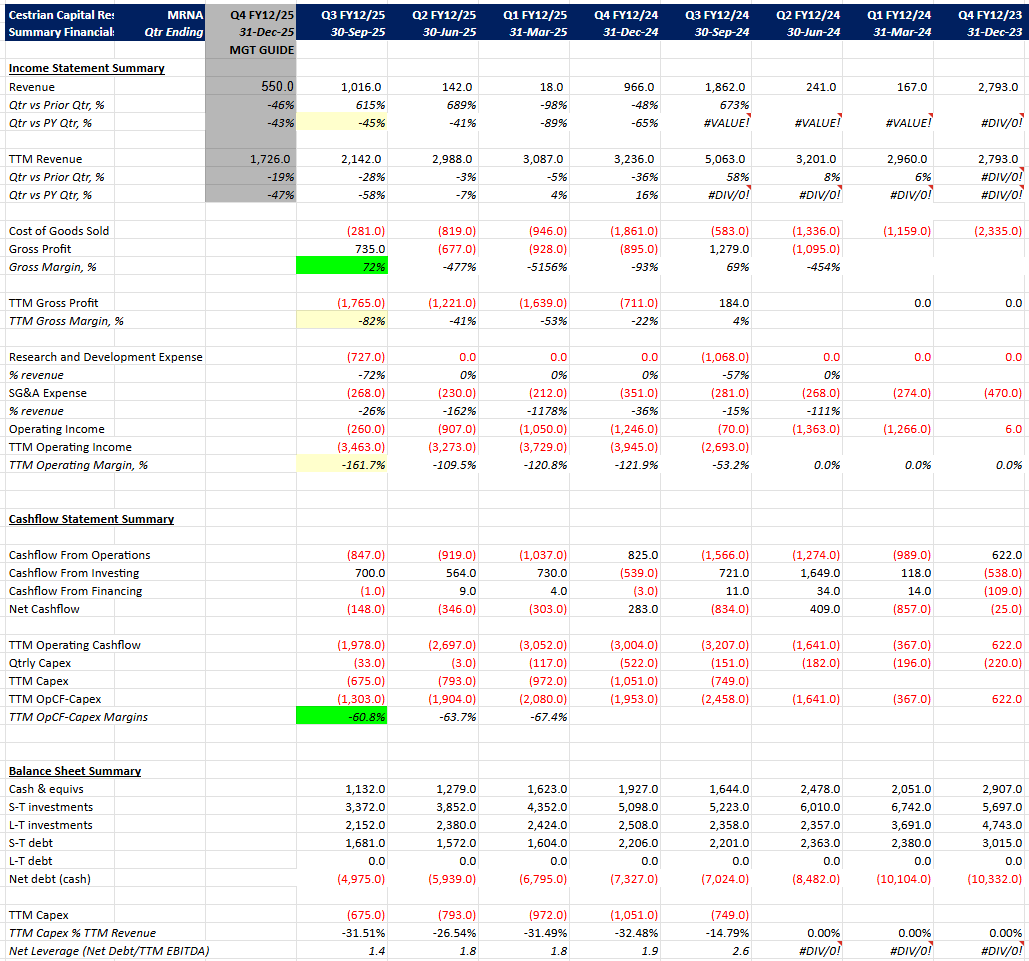
Task: Select the green 72% gross margin cell
Action: 342,267
